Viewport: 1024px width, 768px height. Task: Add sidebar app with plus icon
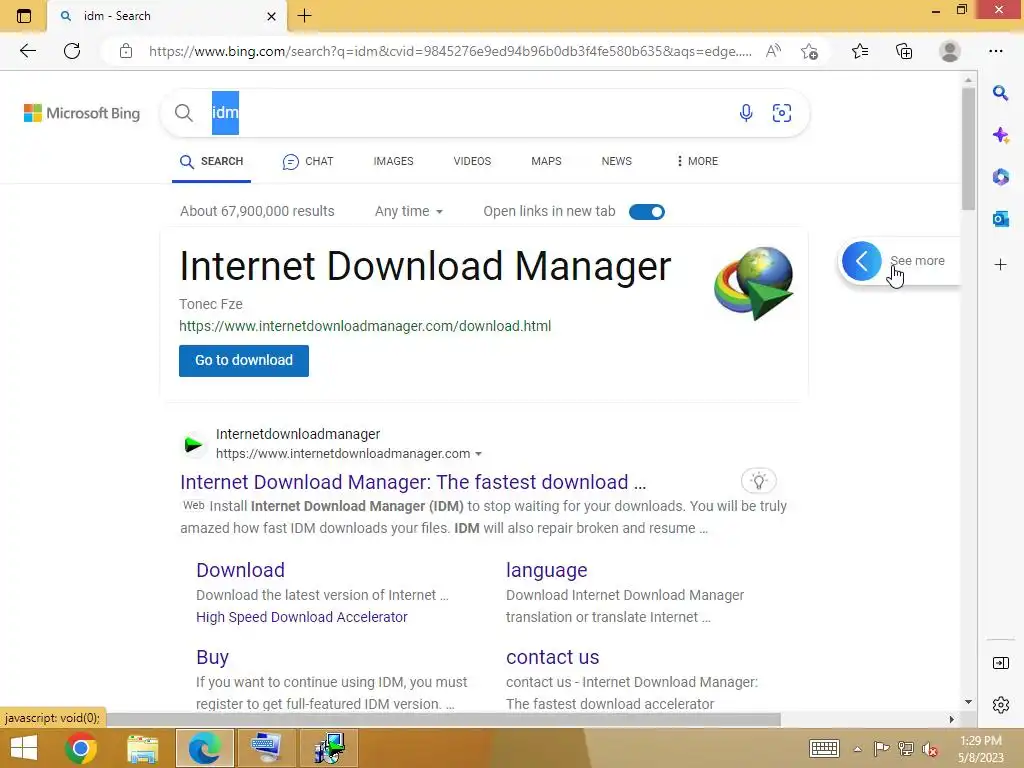(1000, 264)
